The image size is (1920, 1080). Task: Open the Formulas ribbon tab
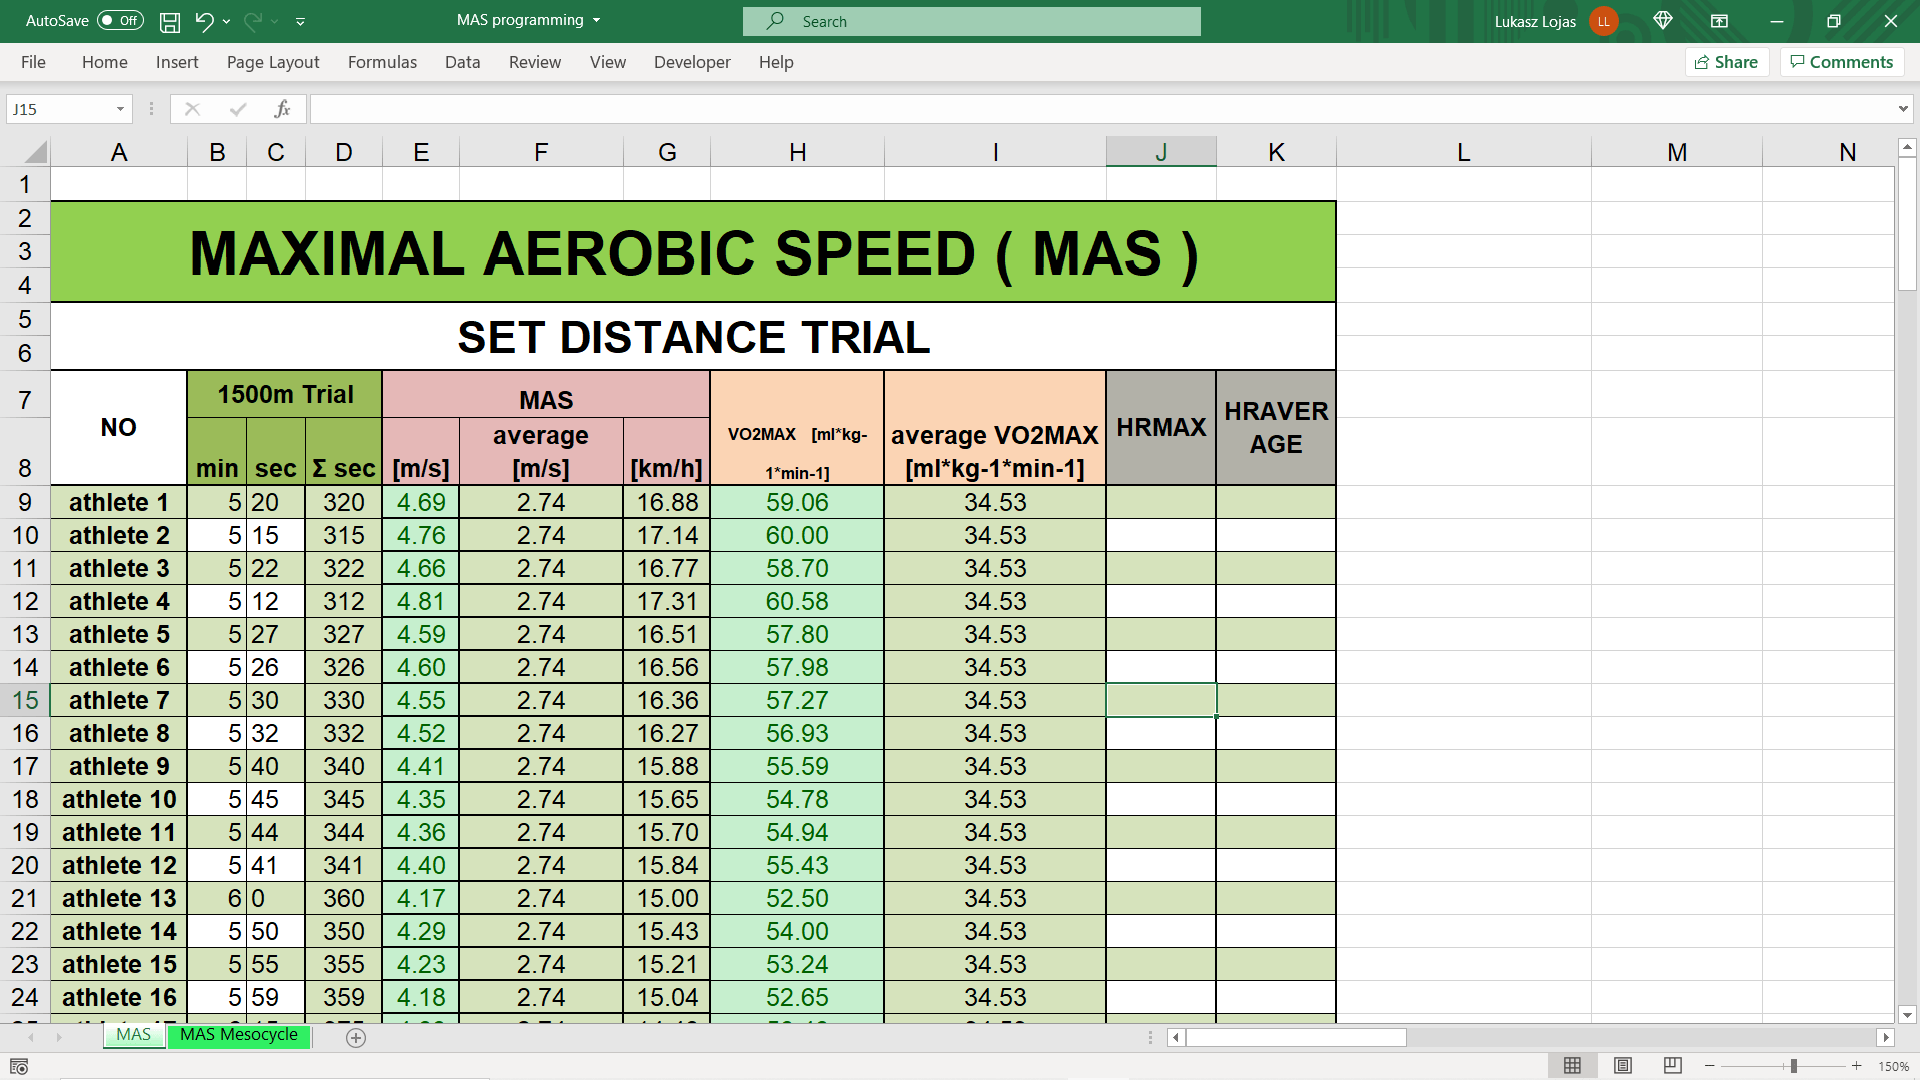pos(382,62)
